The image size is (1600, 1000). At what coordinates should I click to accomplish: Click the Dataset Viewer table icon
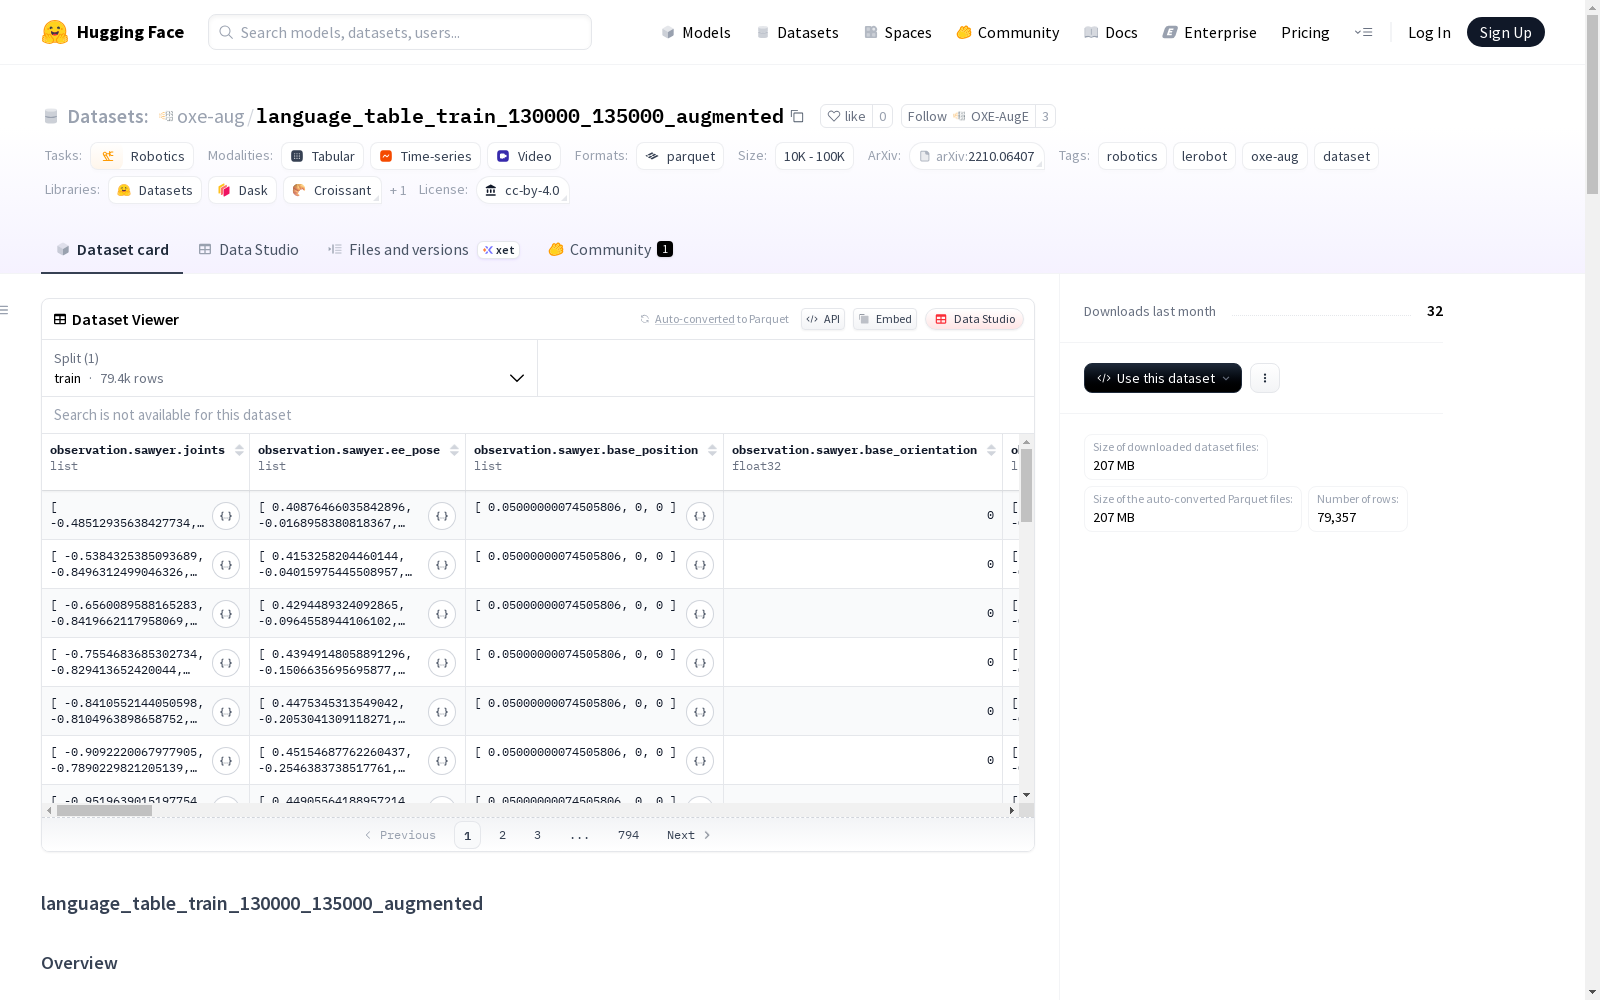click(x=60, y=319)
